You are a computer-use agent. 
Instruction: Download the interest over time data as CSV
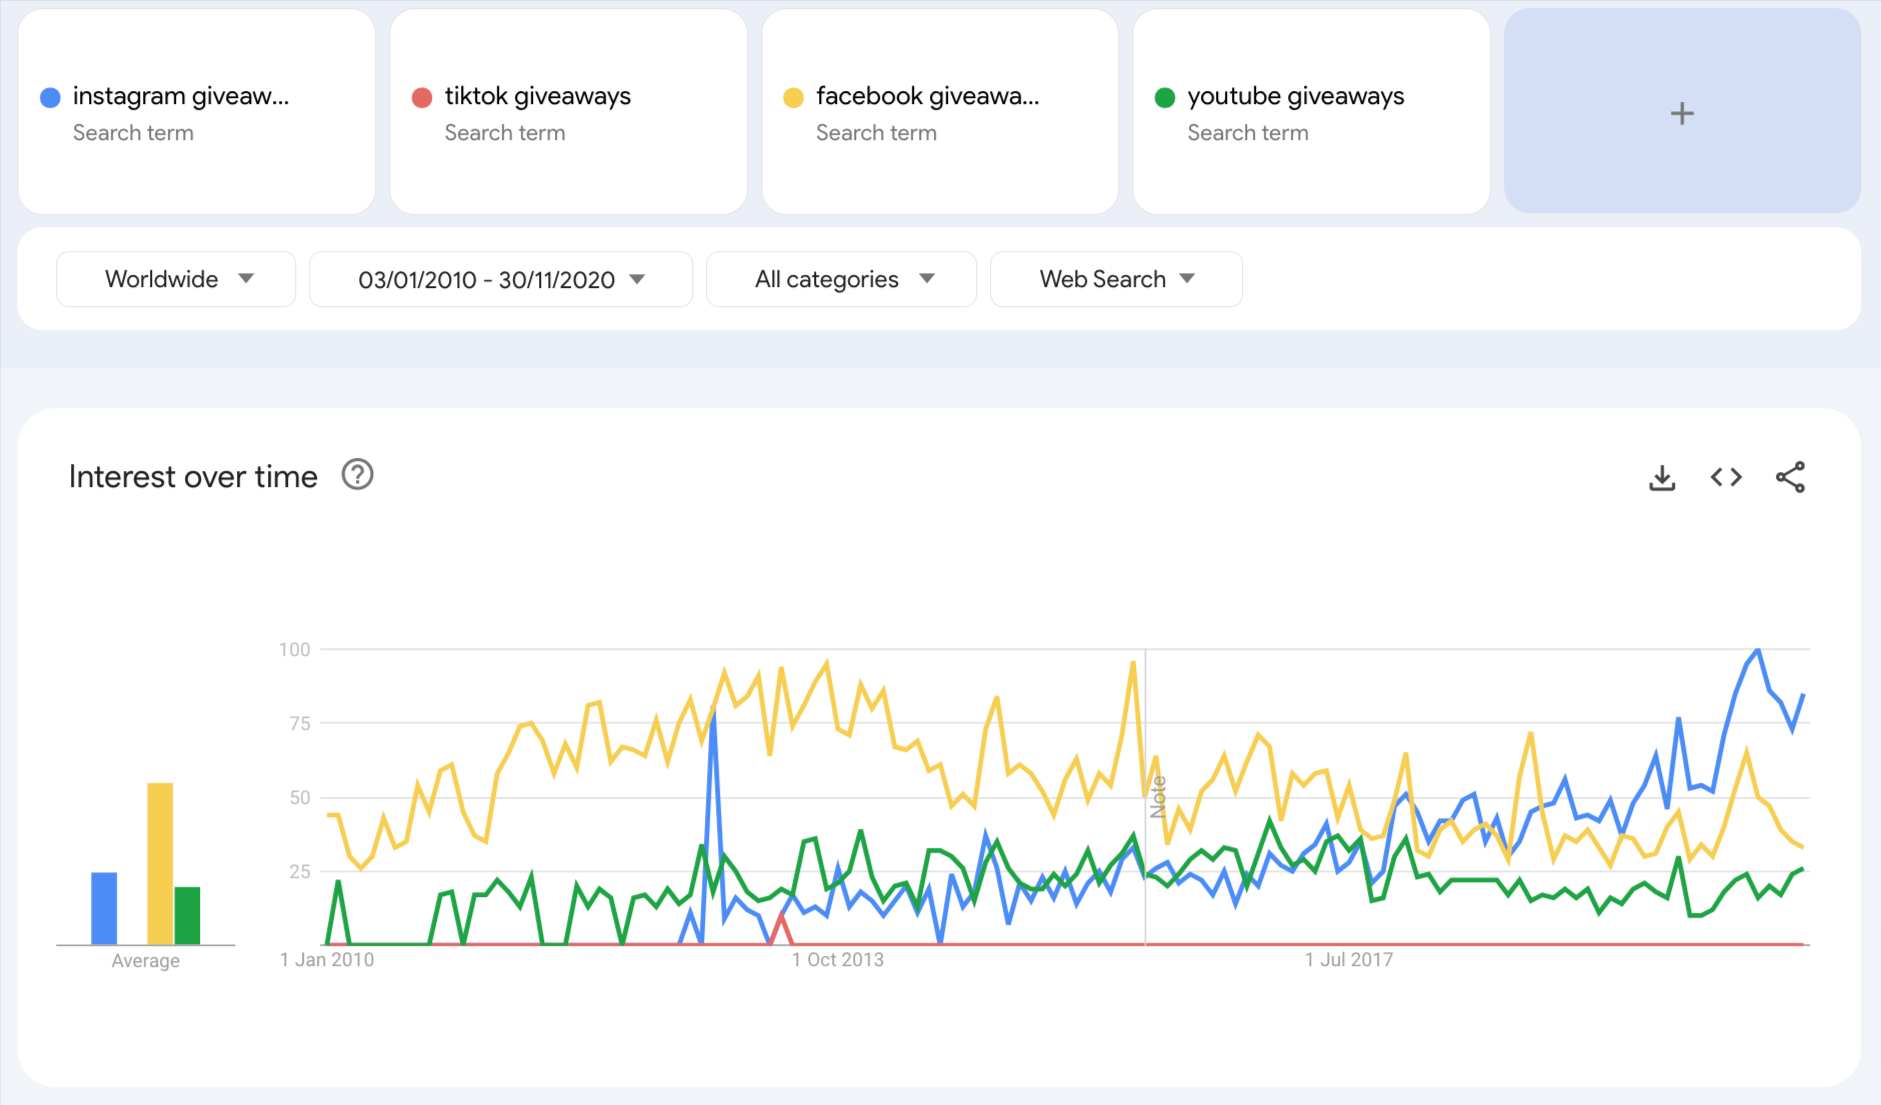1662,478
